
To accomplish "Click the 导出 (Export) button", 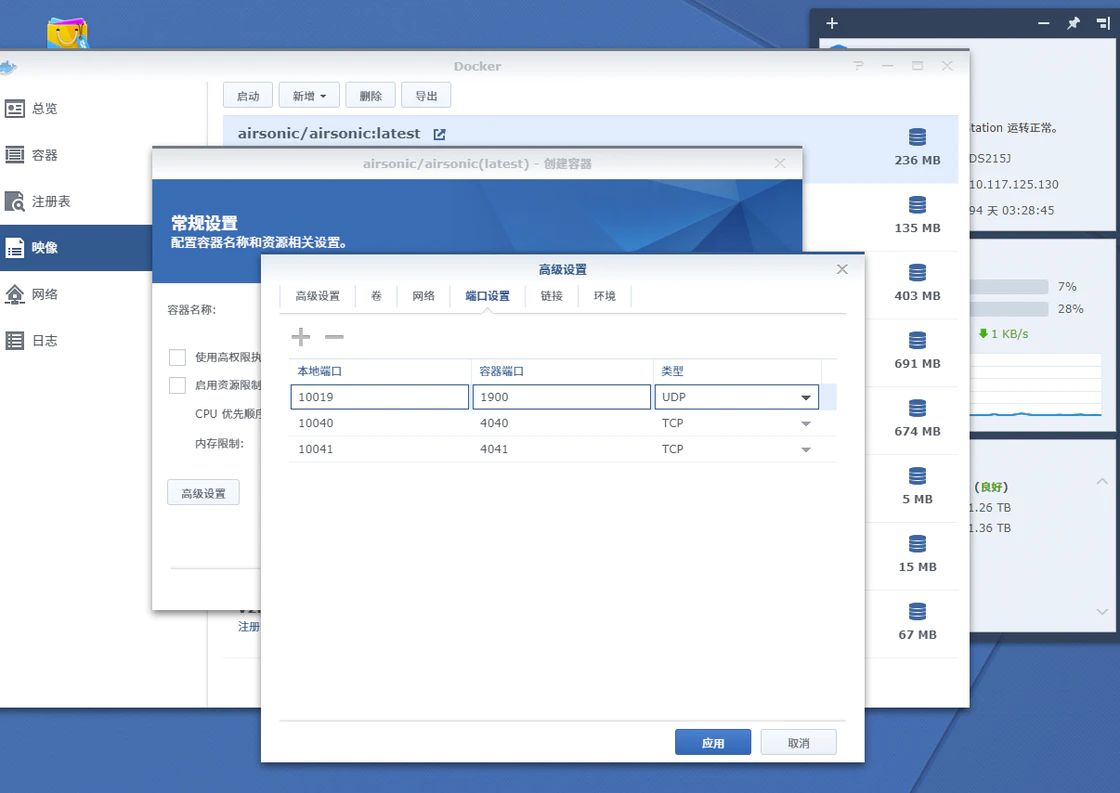I will coord(424,94).
